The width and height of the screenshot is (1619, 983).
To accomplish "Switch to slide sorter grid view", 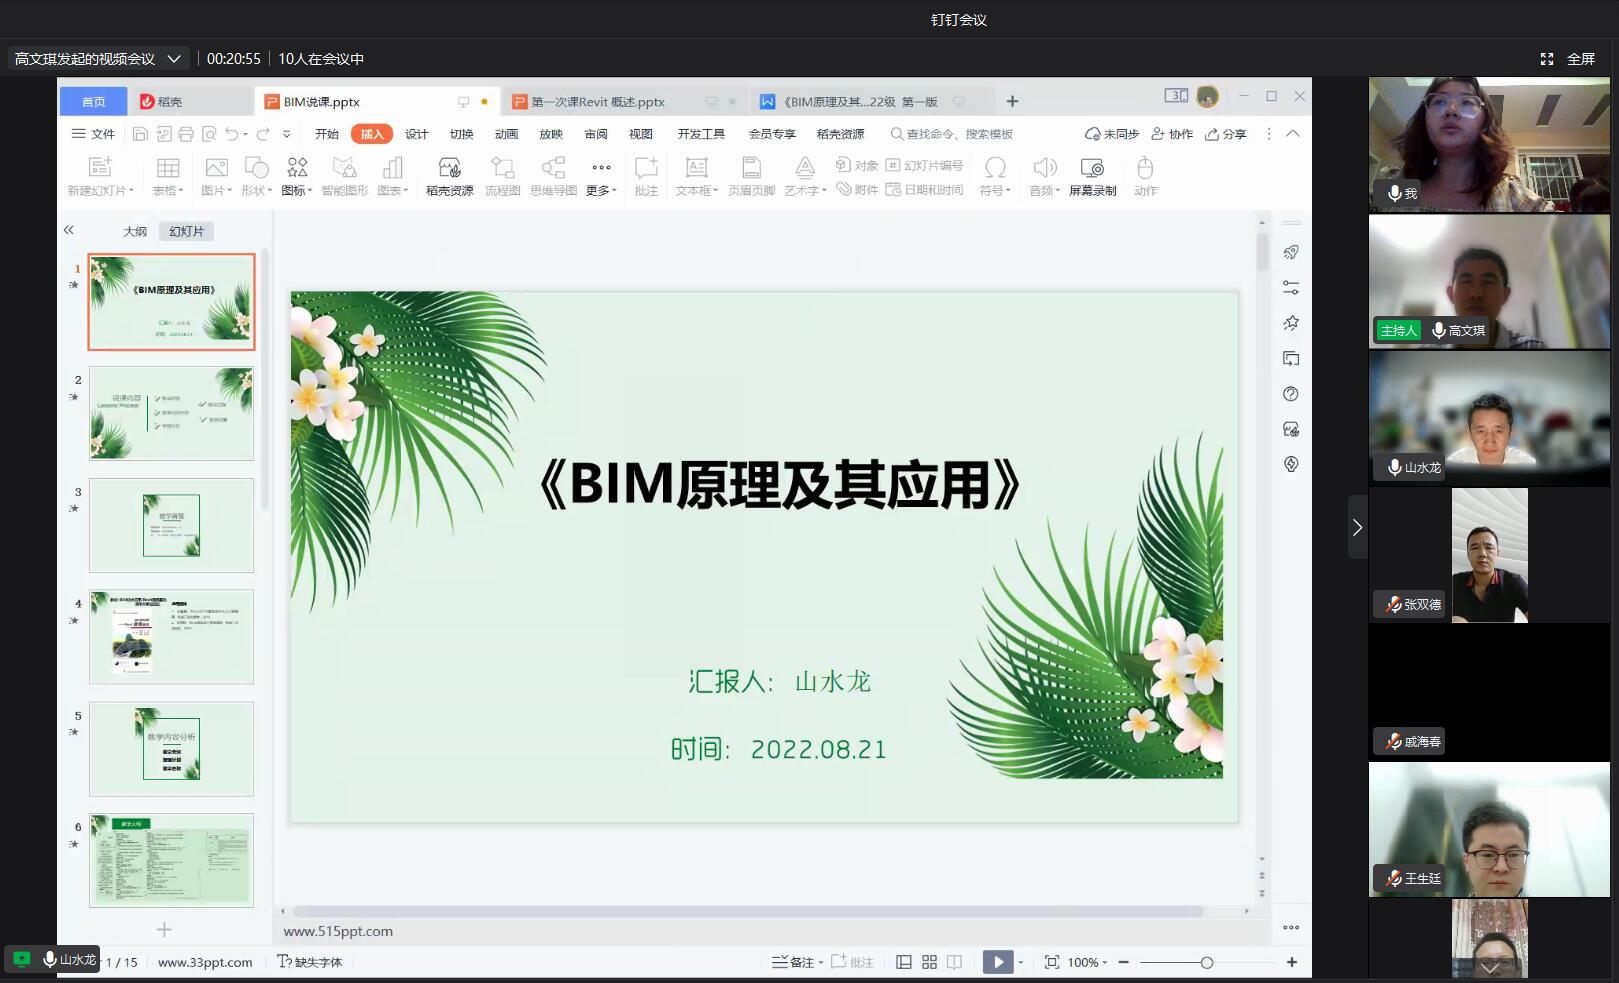I will (929, 962).
